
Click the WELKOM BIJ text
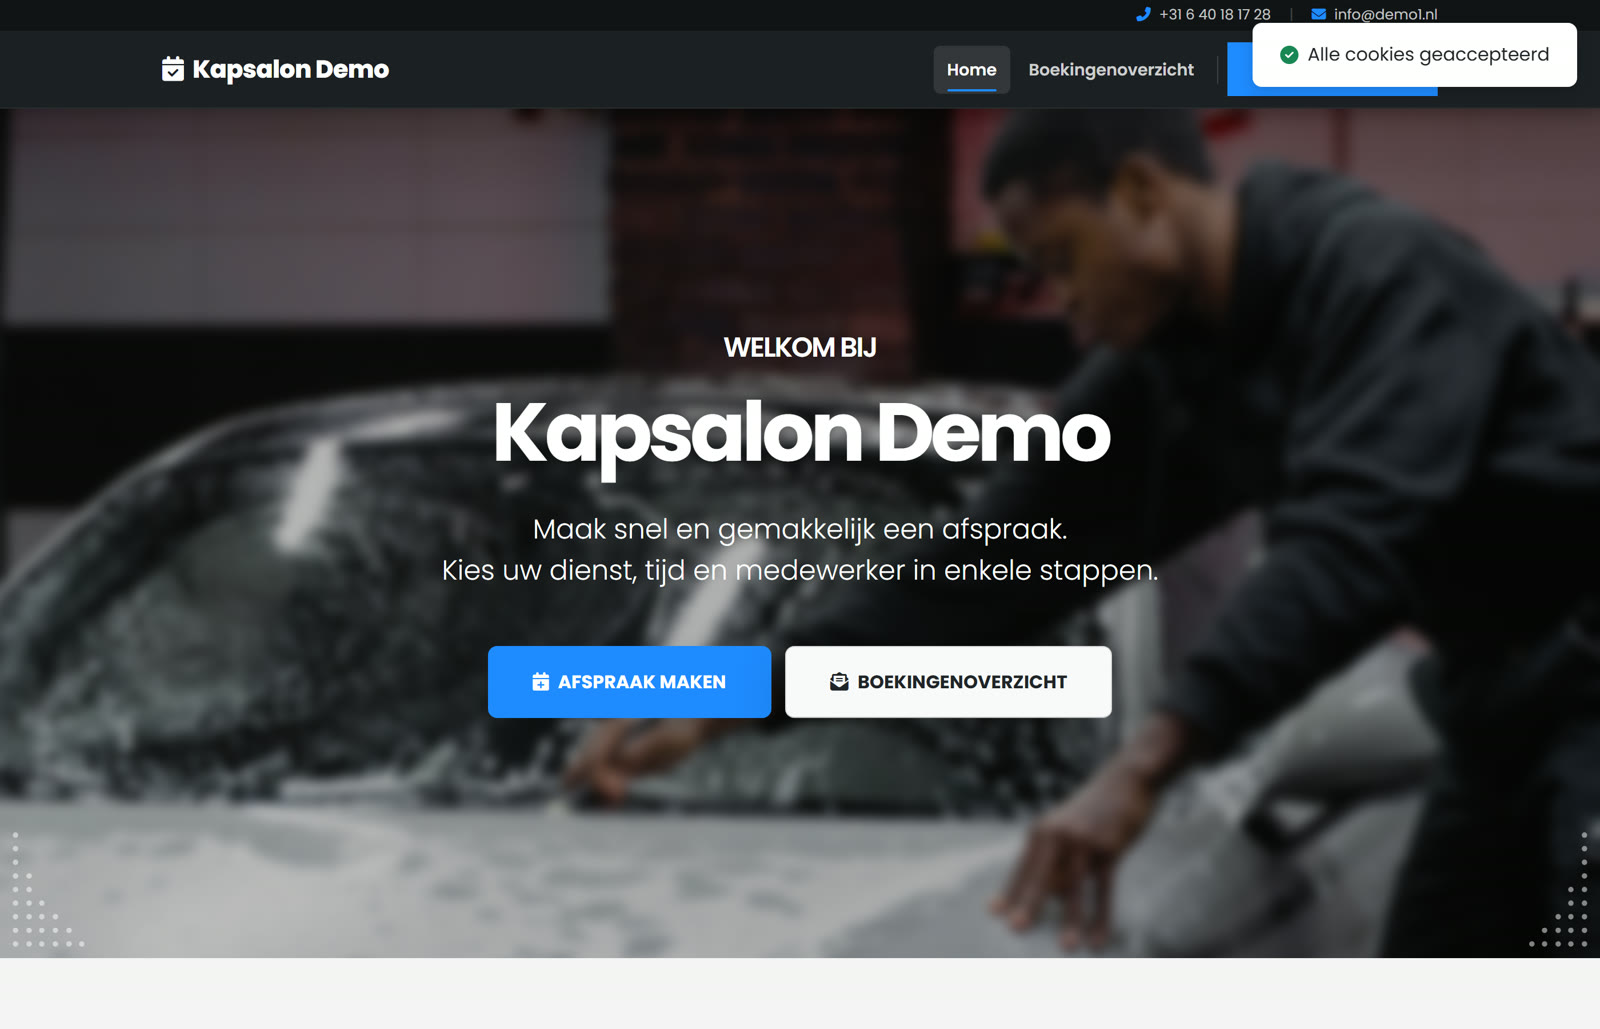pyautogui.click(x=800, y=347)
